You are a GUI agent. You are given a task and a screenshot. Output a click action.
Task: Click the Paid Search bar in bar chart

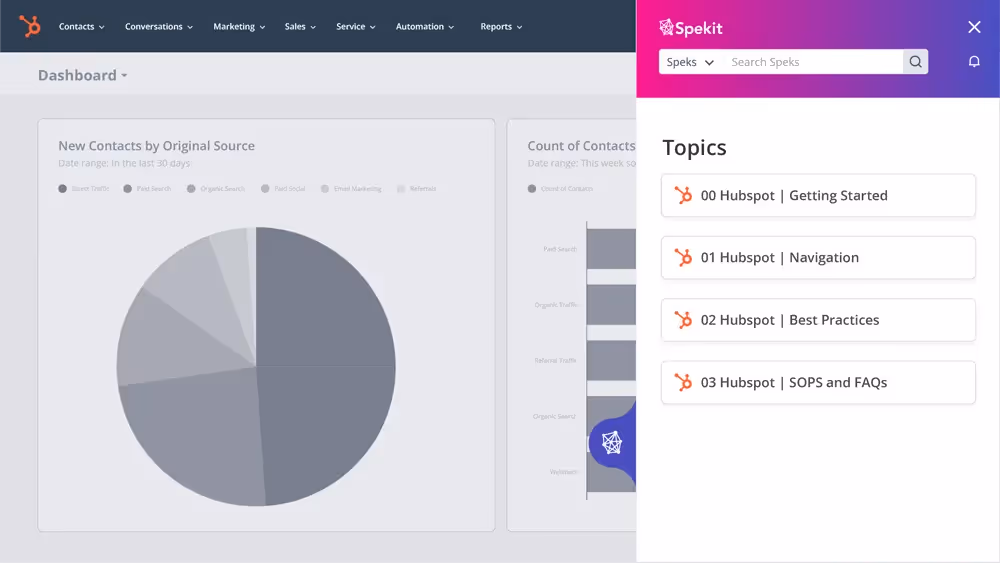[611, 249]
